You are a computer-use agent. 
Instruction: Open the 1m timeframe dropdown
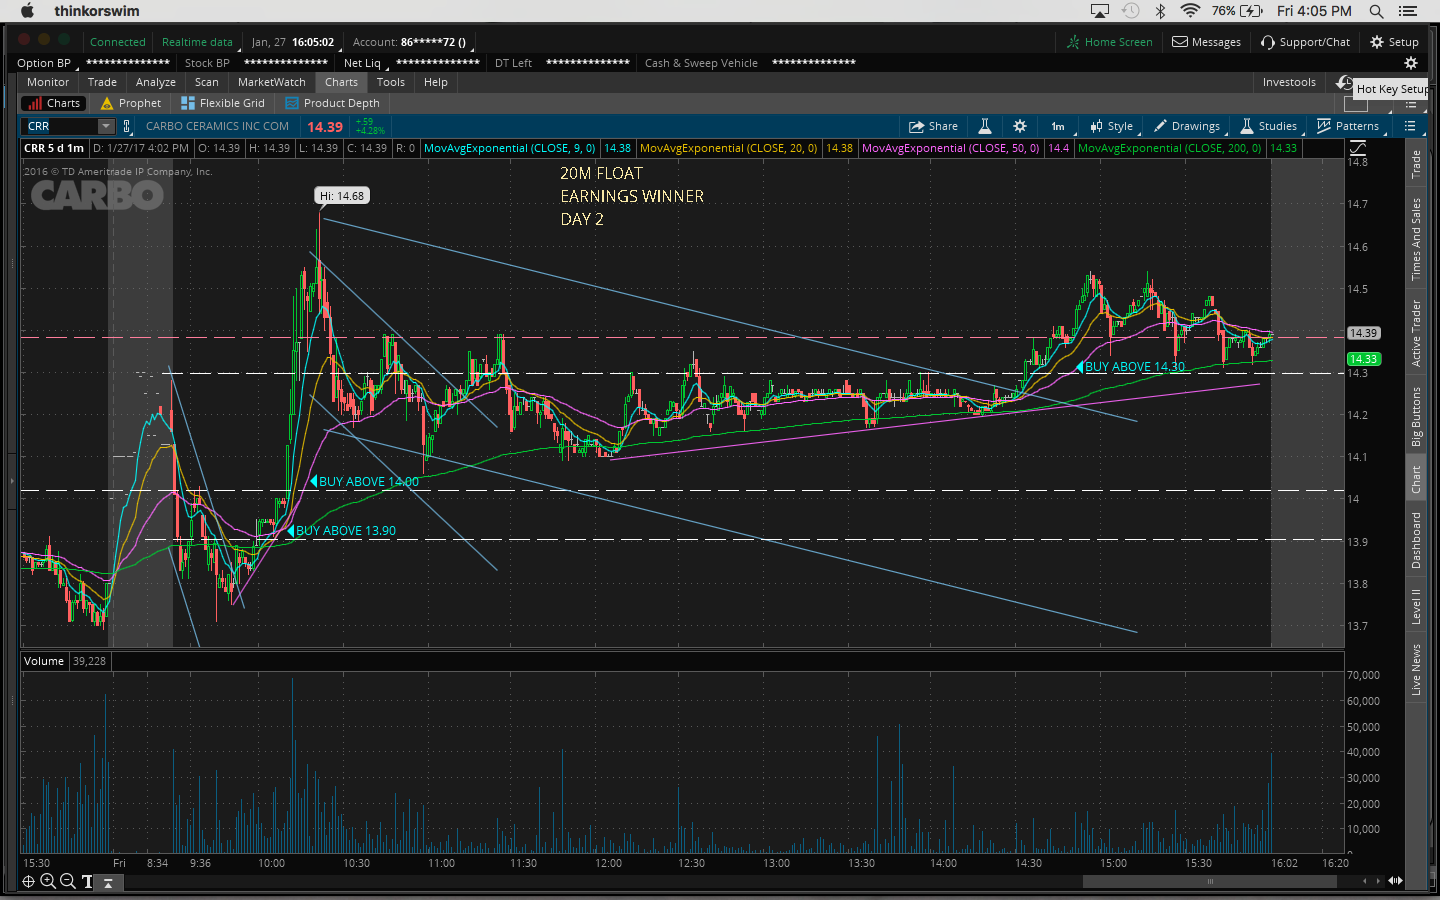click(1058, 126)
